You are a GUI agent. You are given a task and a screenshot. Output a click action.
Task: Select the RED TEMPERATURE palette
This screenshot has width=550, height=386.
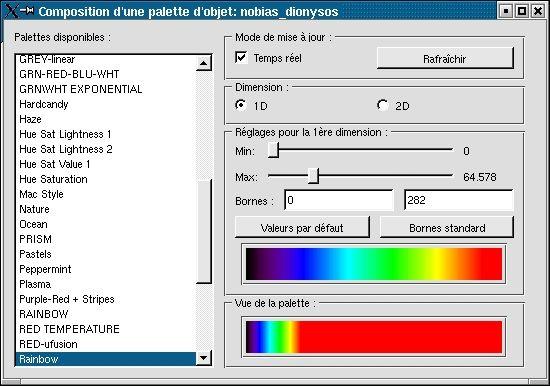click(69, 329)
